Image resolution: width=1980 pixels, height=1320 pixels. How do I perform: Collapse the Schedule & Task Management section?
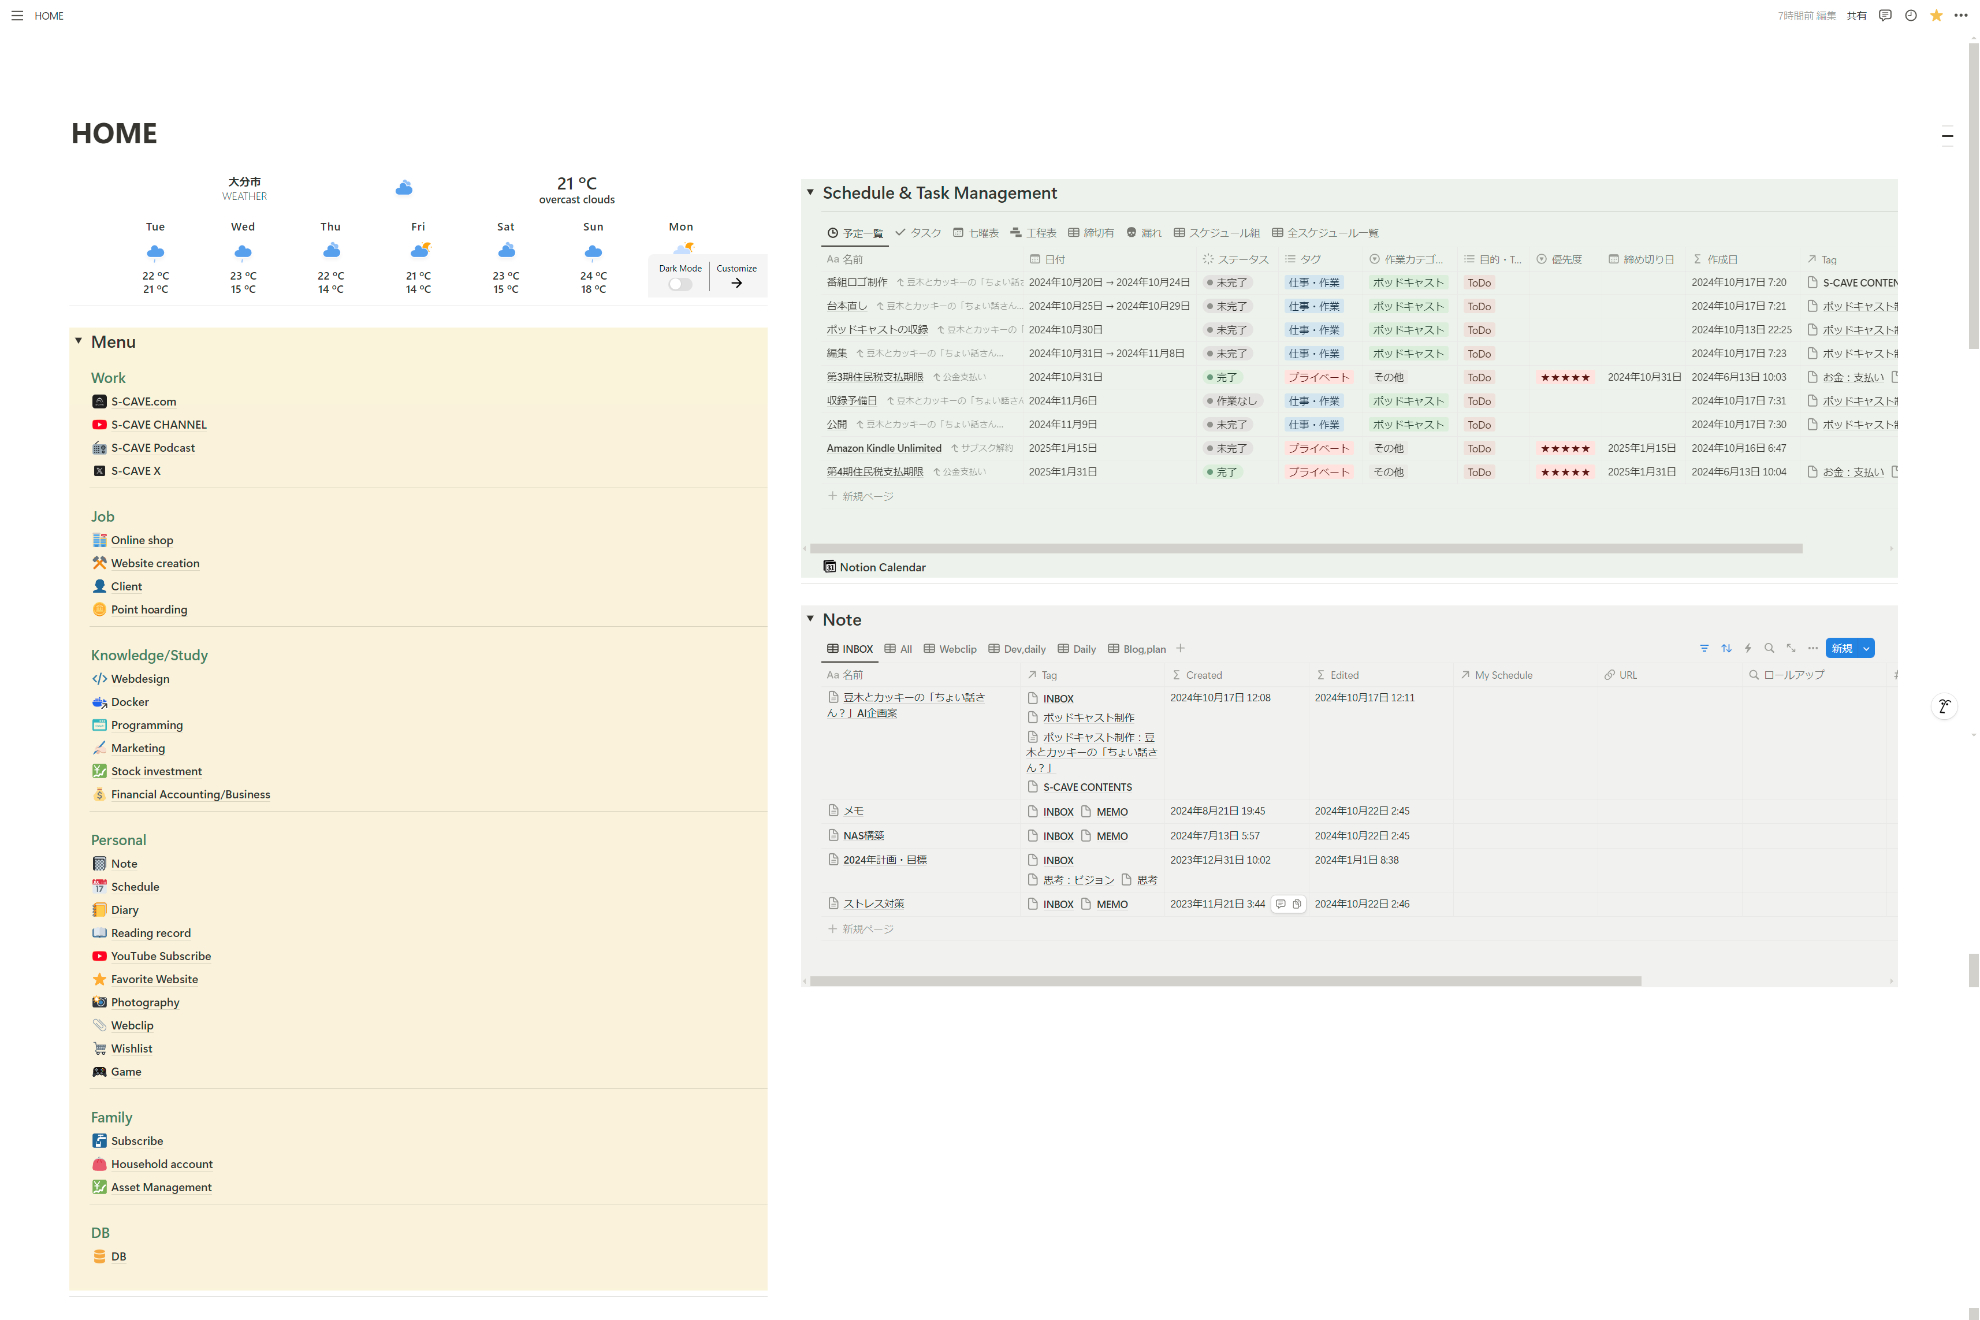810,193
